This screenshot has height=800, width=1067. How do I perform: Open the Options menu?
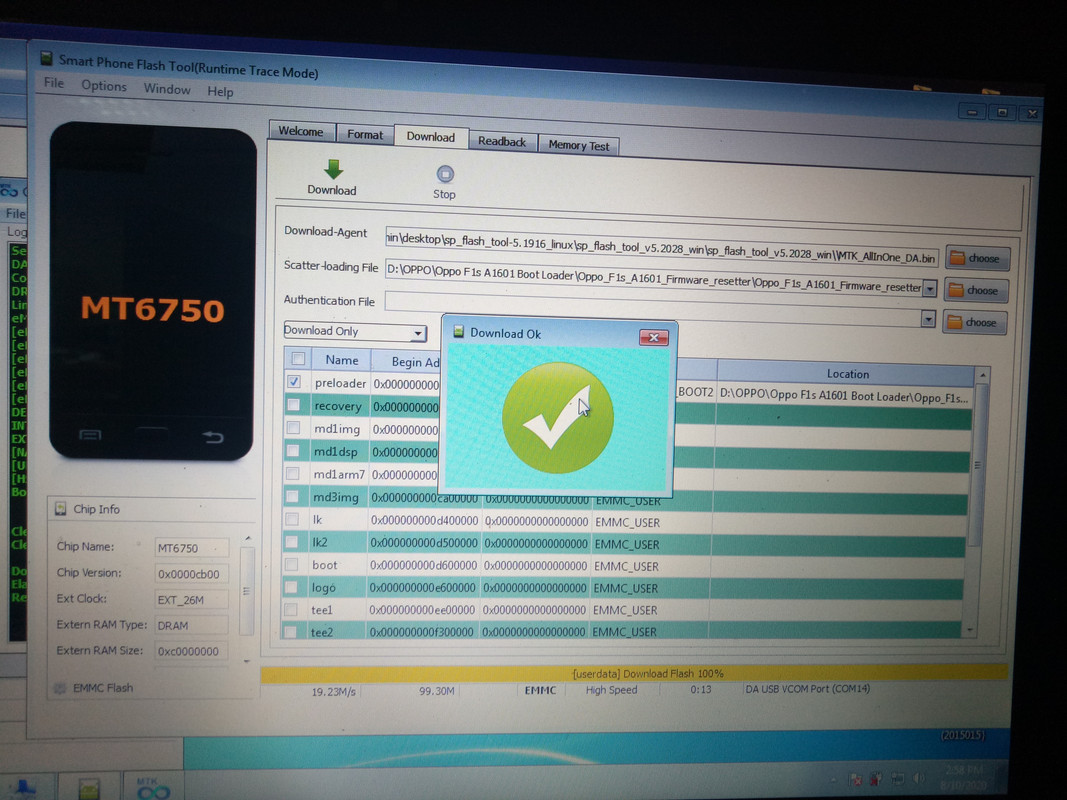point(104,86)
